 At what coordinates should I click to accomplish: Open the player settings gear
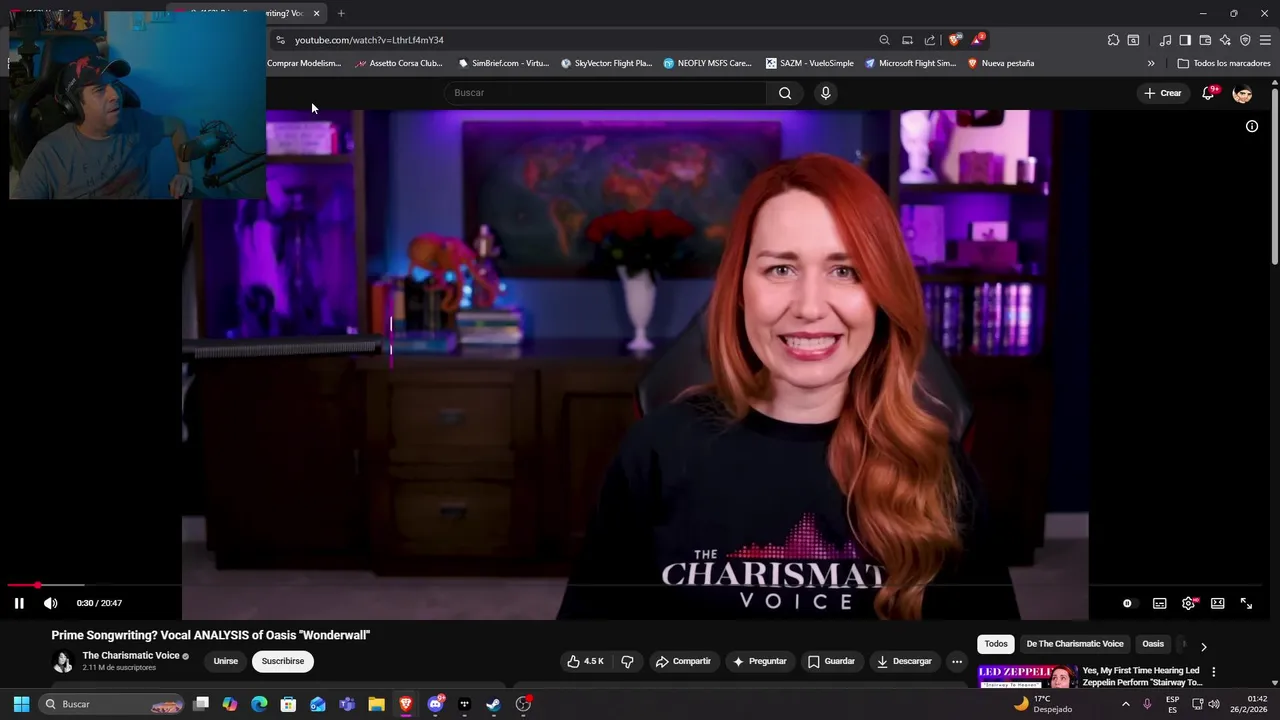1188,603
